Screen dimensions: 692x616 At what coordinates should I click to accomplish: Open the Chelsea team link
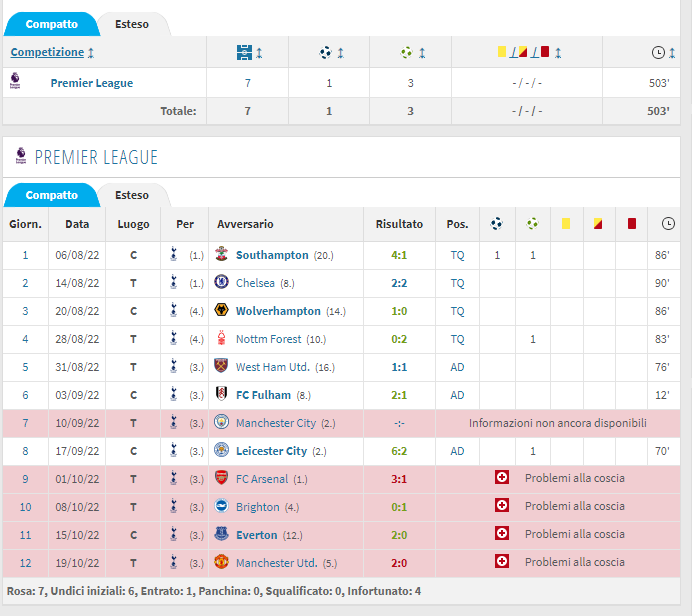coord(255,283)
